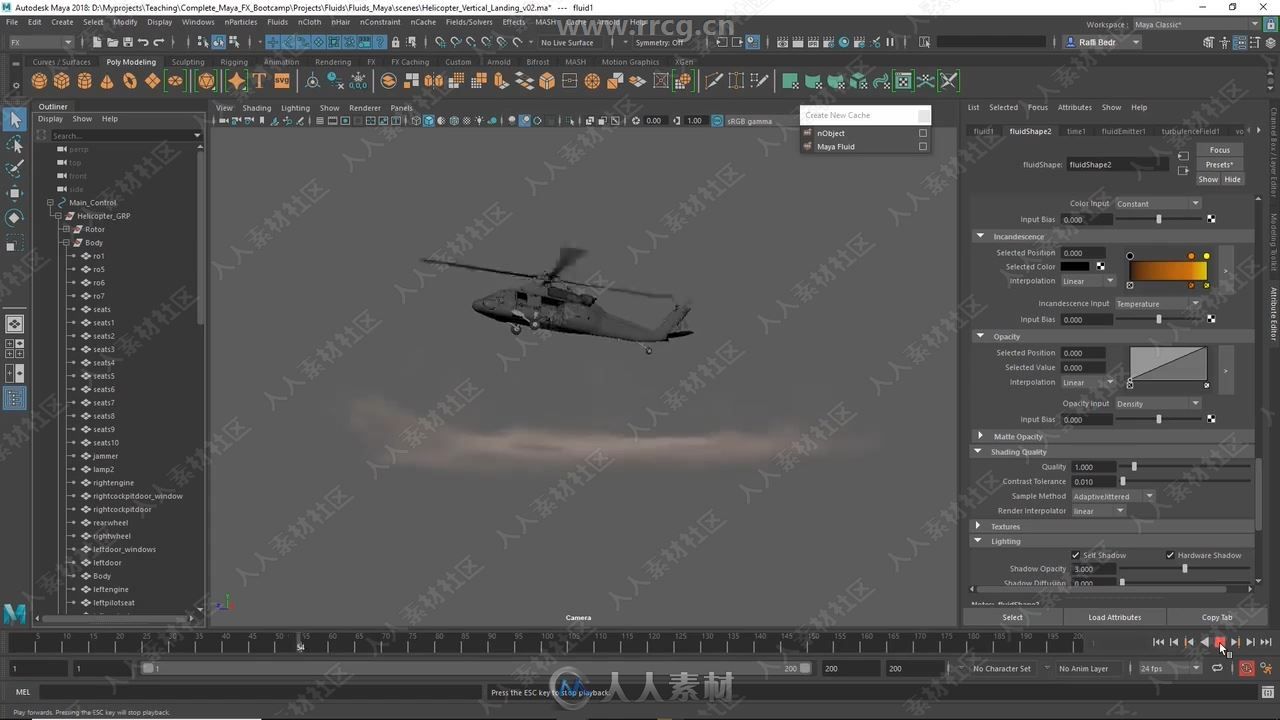1280x720 pixels.
Task: Open the FX menu set dropdown
Action: click(40, 42)
